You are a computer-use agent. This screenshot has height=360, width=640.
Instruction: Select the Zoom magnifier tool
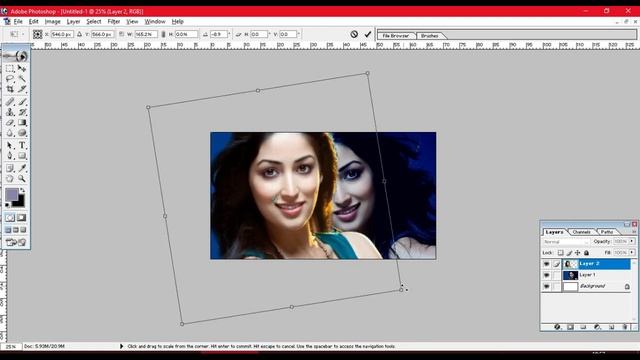(x=22, y=178)
